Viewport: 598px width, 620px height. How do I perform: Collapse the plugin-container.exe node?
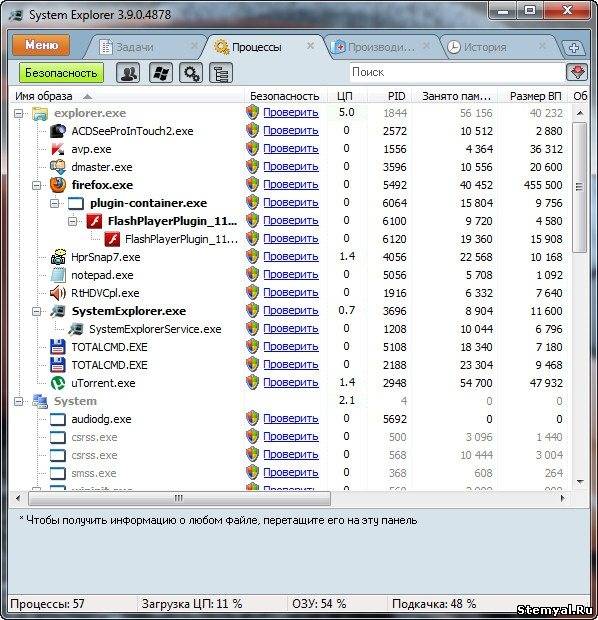(55, 204)
